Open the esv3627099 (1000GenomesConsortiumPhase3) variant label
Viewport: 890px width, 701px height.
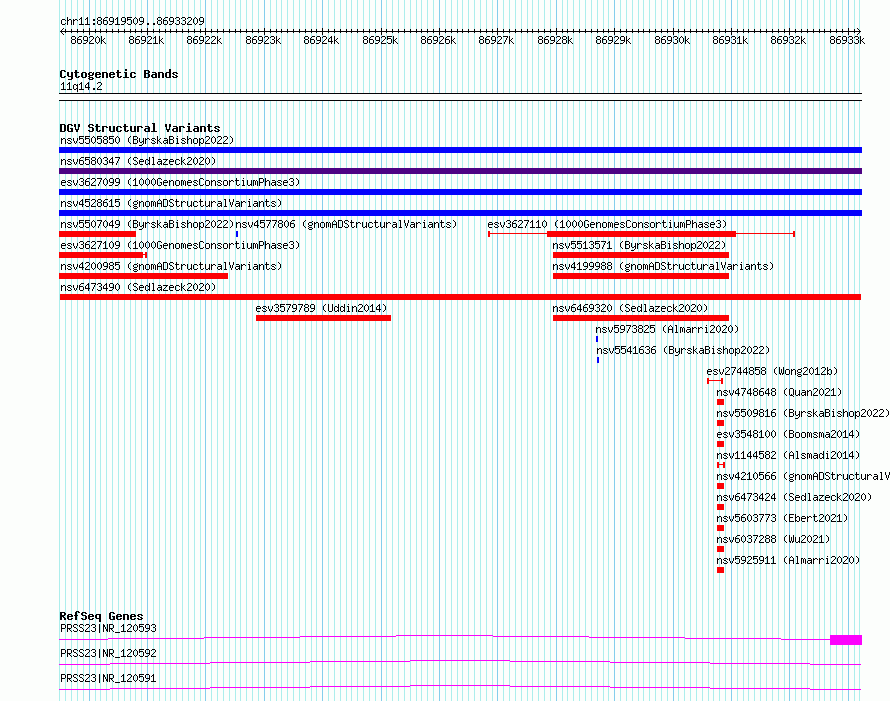tap(180, 182)
